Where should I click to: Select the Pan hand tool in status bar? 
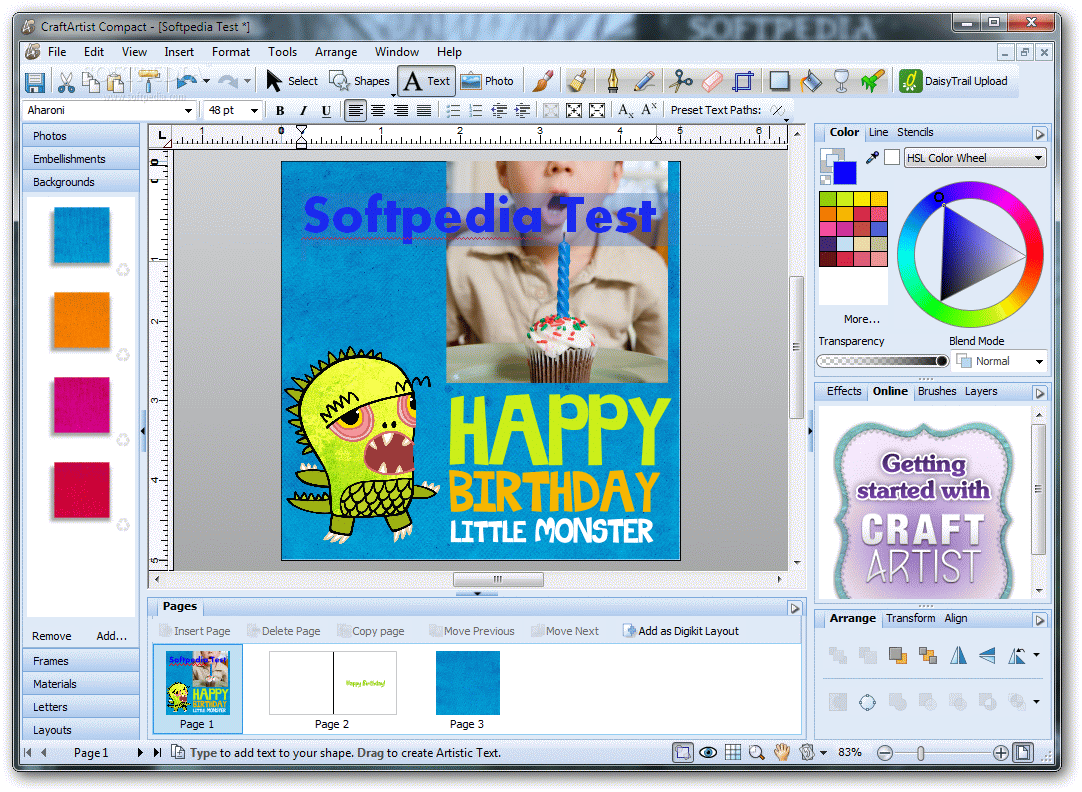tap(781, 752)
